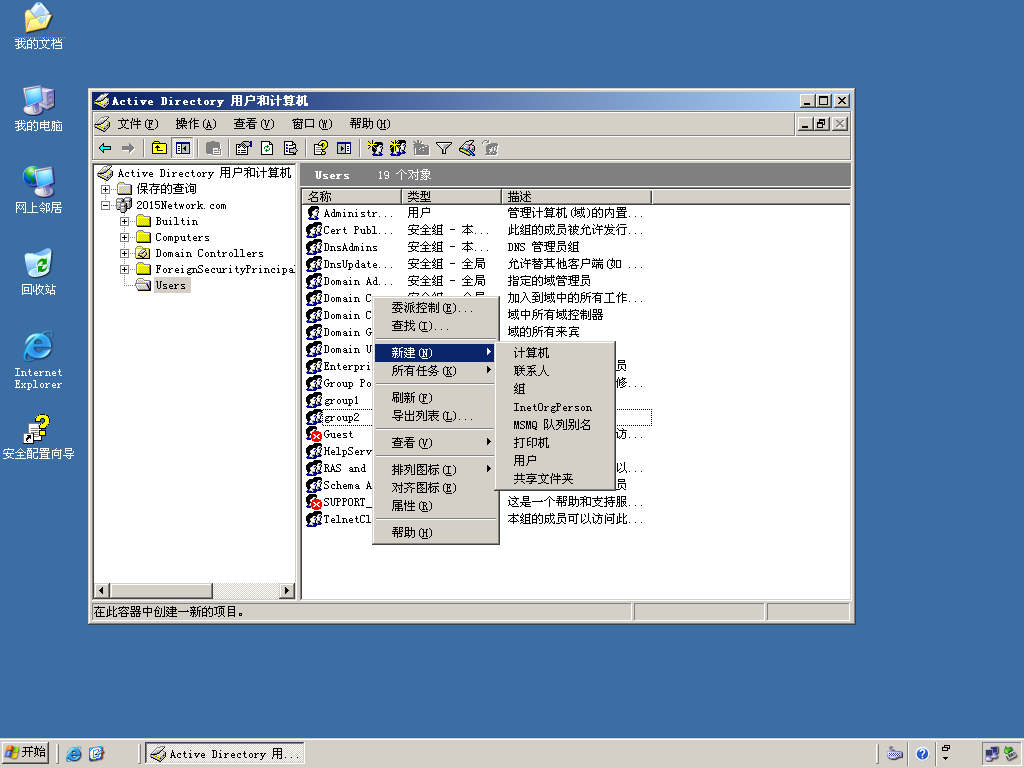This screenshot has height=768, width=1024.
Task: Open the 操作(A) menu
Action: [195, 124]
